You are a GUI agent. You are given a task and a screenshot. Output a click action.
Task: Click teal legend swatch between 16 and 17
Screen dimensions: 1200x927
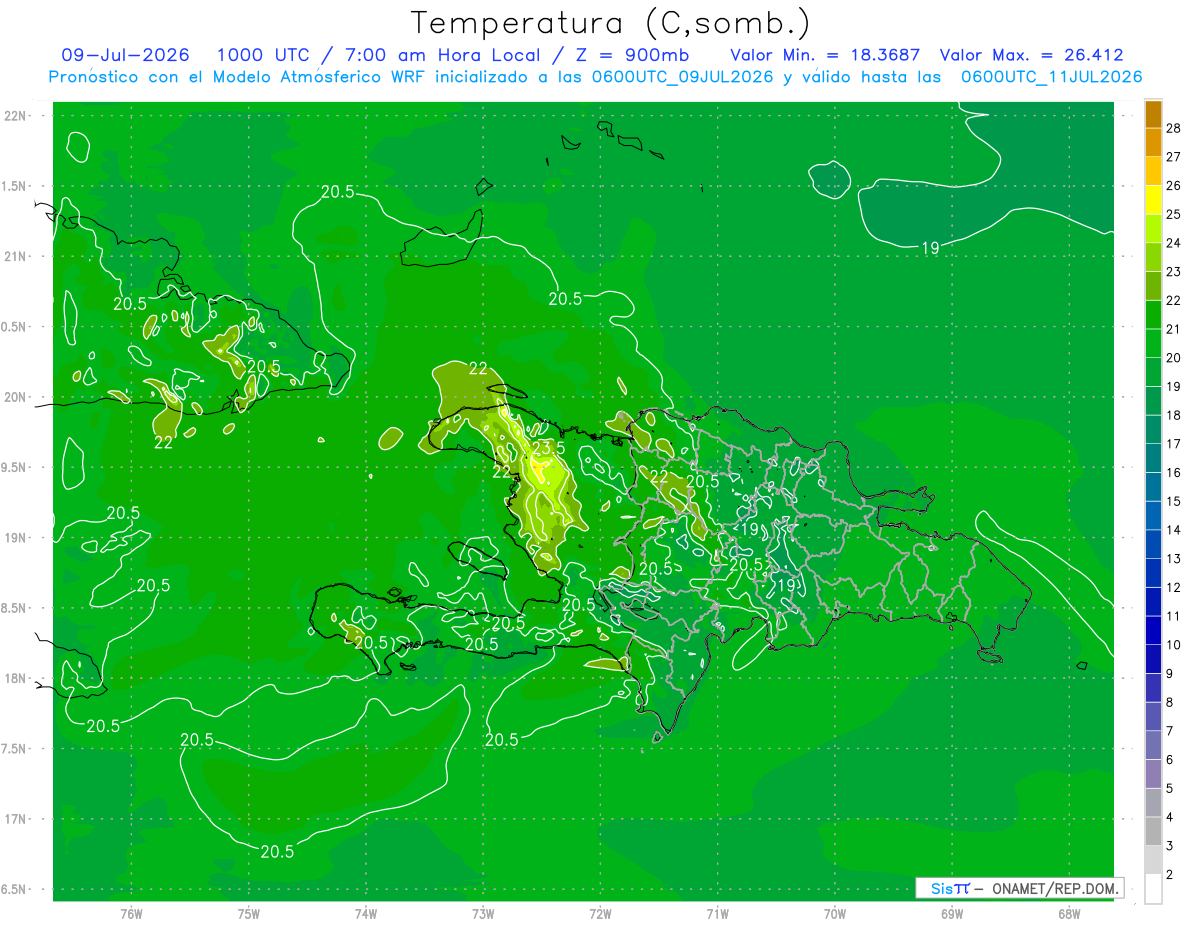pyautogui.click(x=1153, y=459)
